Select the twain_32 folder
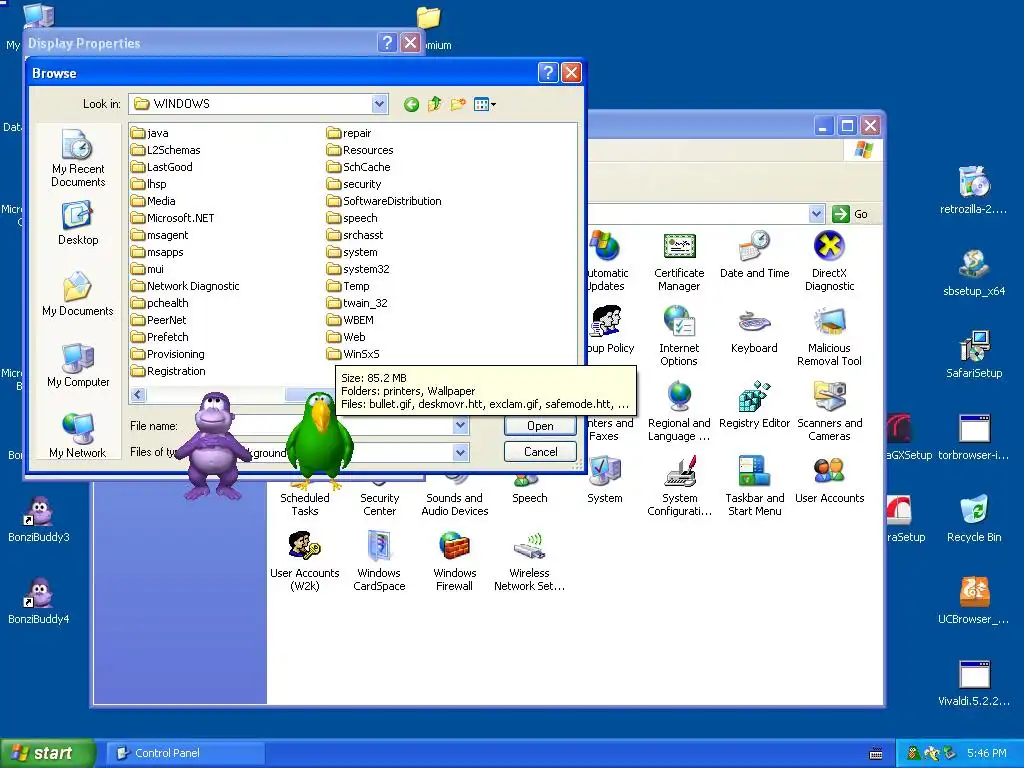Viewport: 1024px width, 768px height. 357,303
